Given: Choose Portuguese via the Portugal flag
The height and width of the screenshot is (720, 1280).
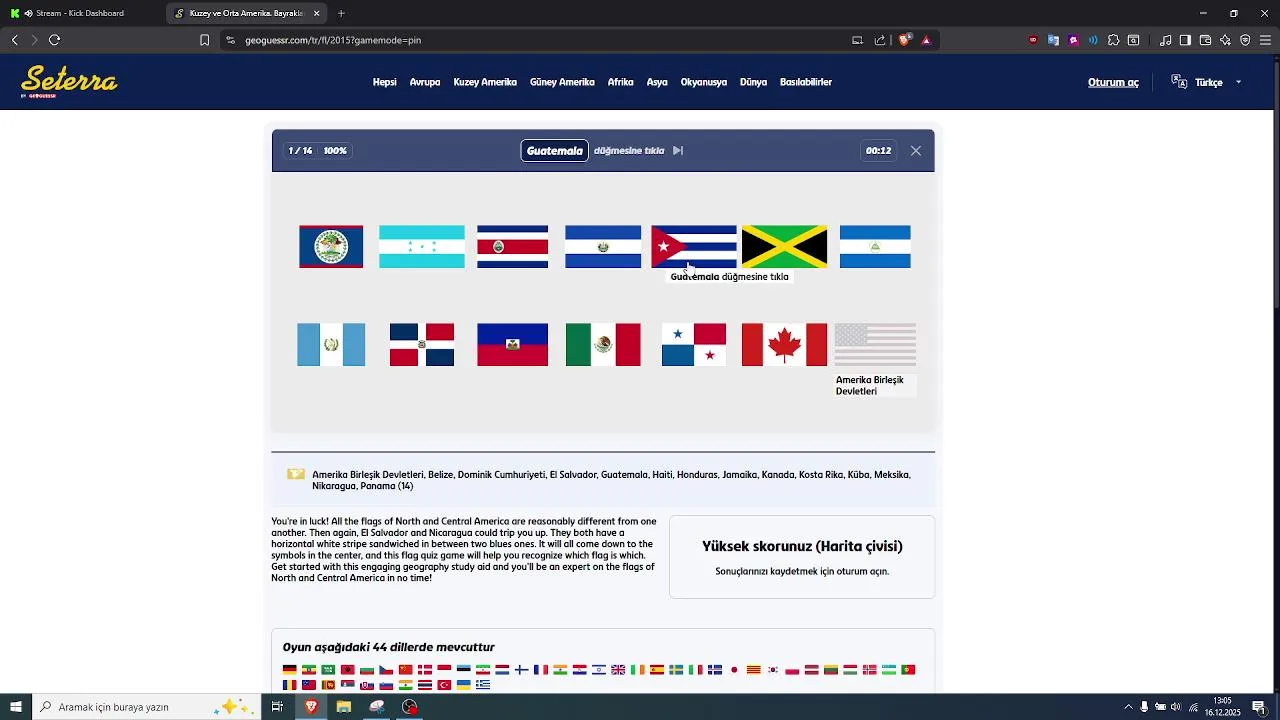Looking at the screenshot, I should pyautogui.click(x=908, y=670).
